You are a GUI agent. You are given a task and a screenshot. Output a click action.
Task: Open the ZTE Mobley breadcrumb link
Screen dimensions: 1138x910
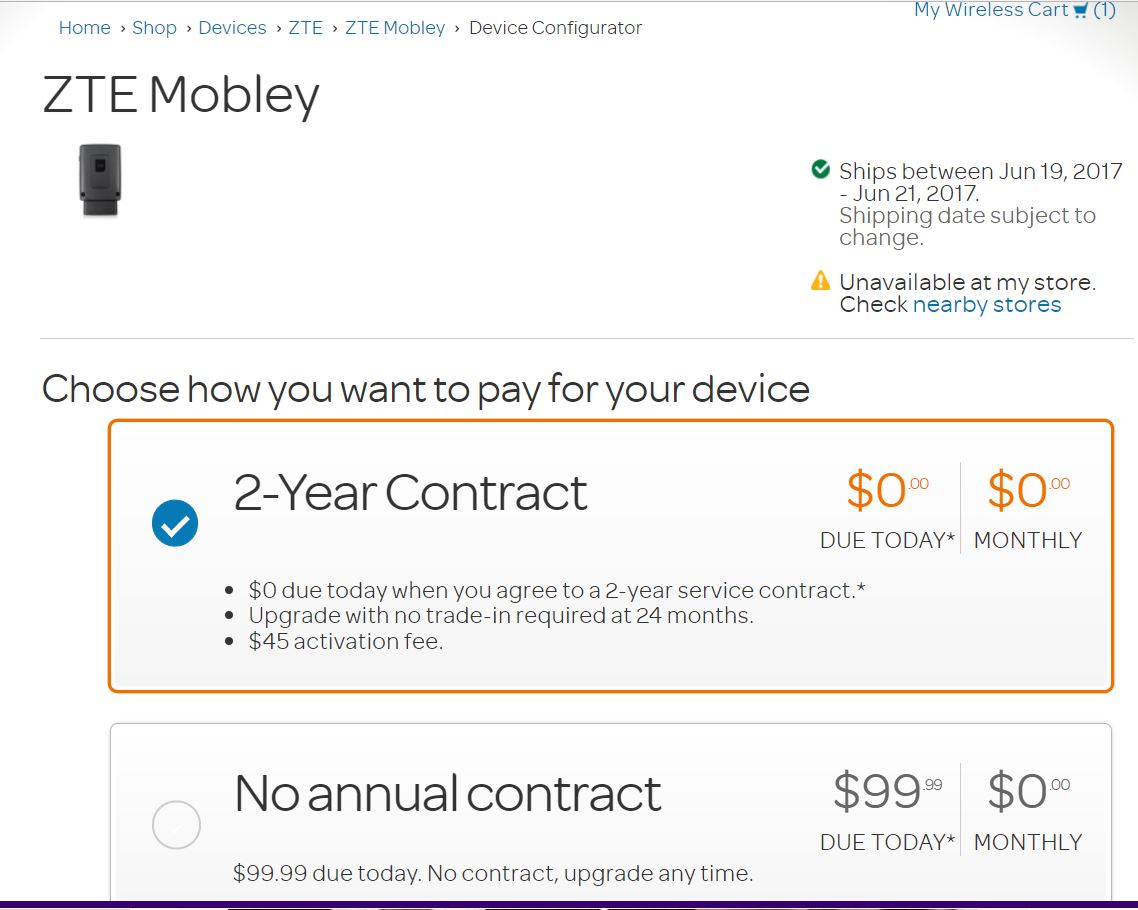[x=395, y=28]
